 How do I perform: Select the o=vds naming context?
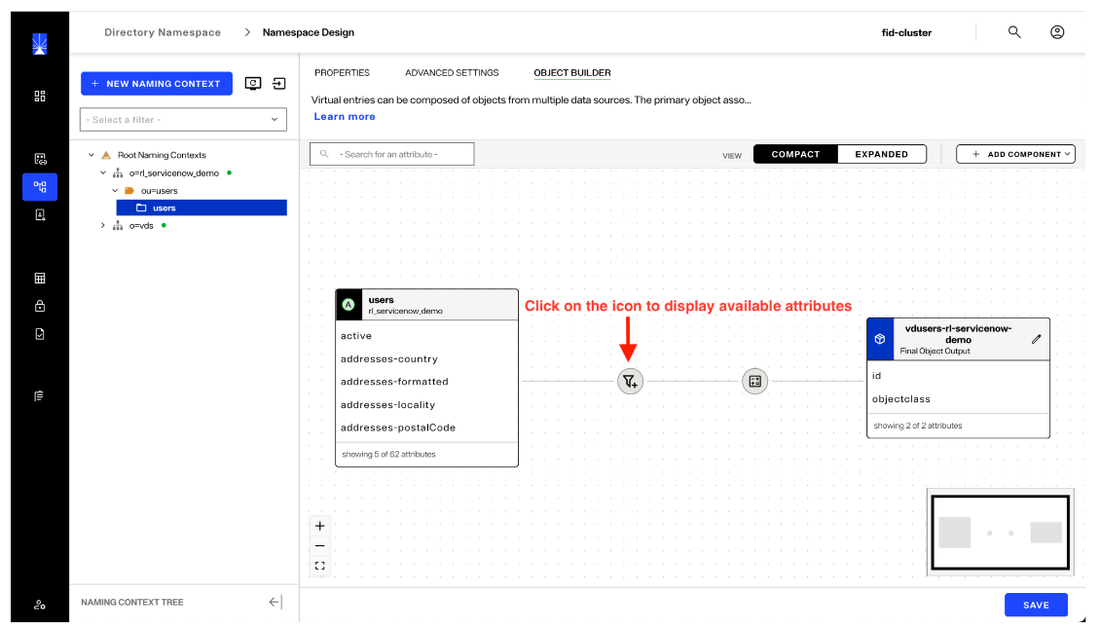(141, 226)
